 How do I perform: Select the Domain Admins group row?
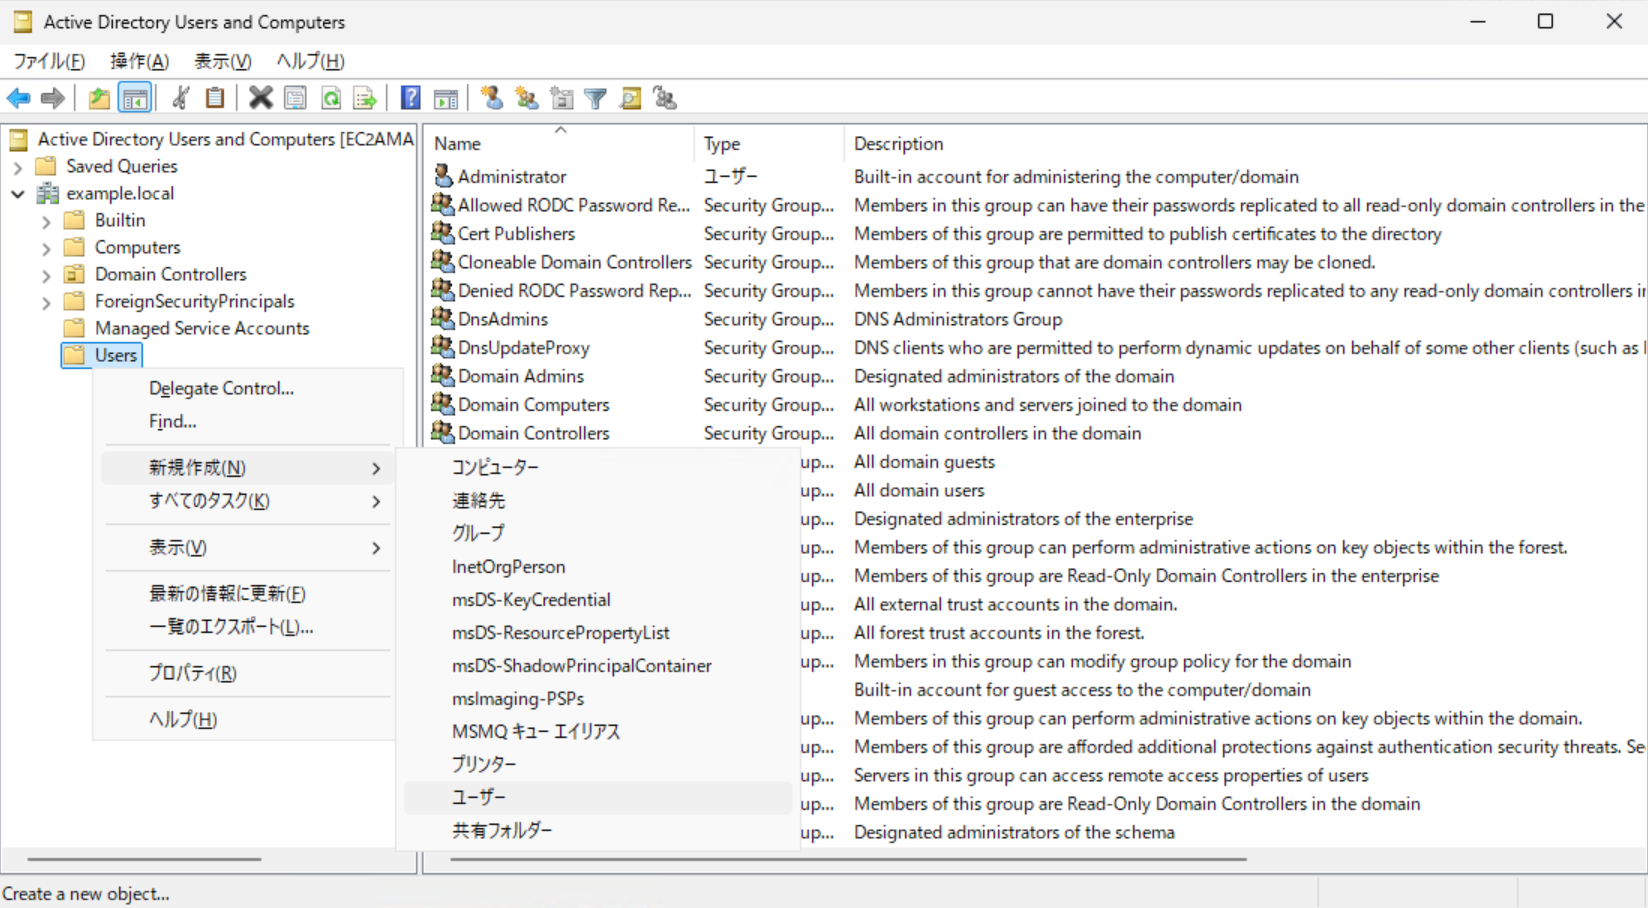520,376
